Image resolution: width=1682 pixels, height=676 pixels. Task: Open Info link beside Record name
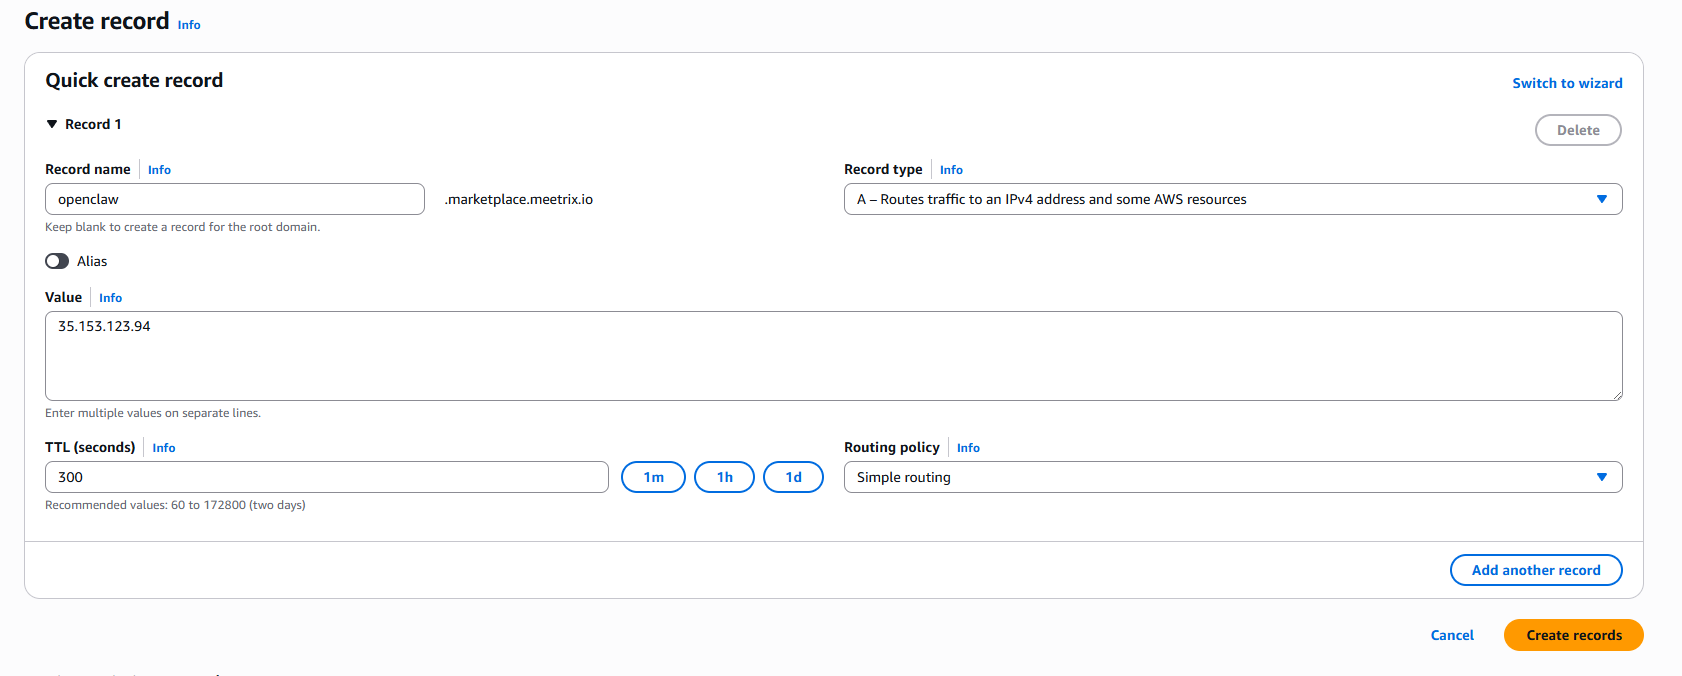pyautogui.click(x=159, y=170)
